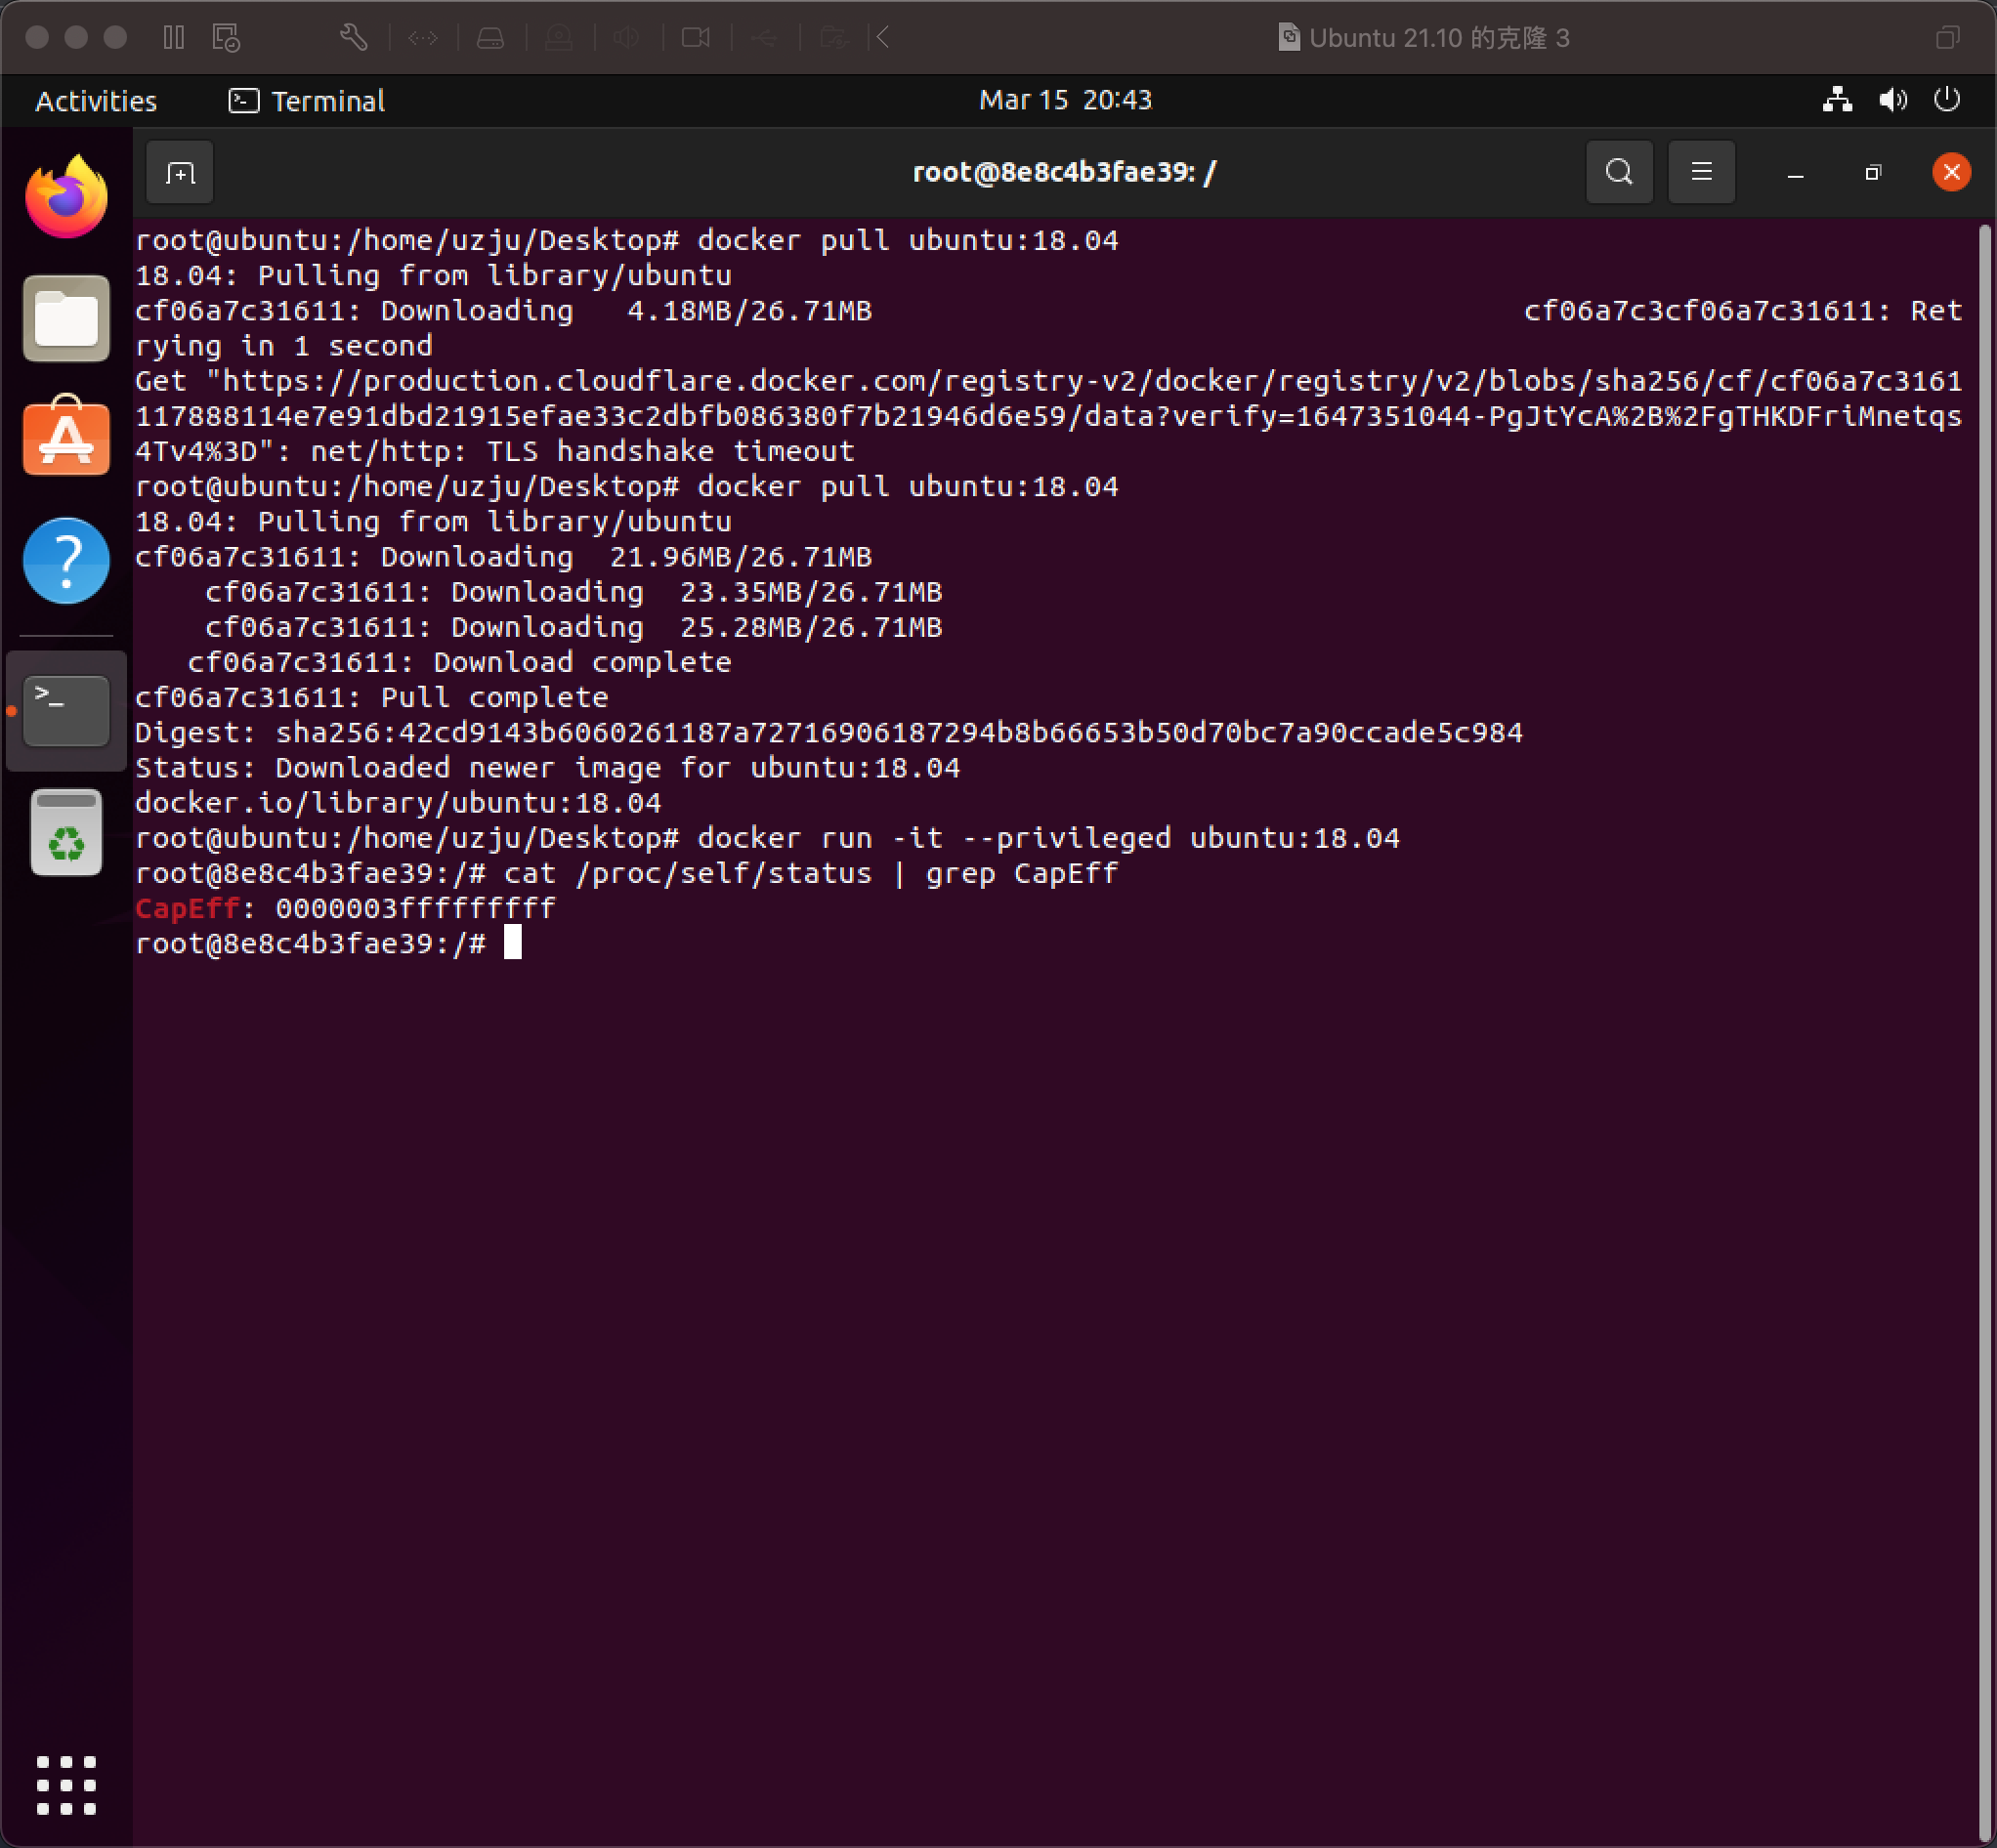Screen dimensions: 1997x1848
Task: Open the volume indicator
Action: click(x=1892, y=100)
